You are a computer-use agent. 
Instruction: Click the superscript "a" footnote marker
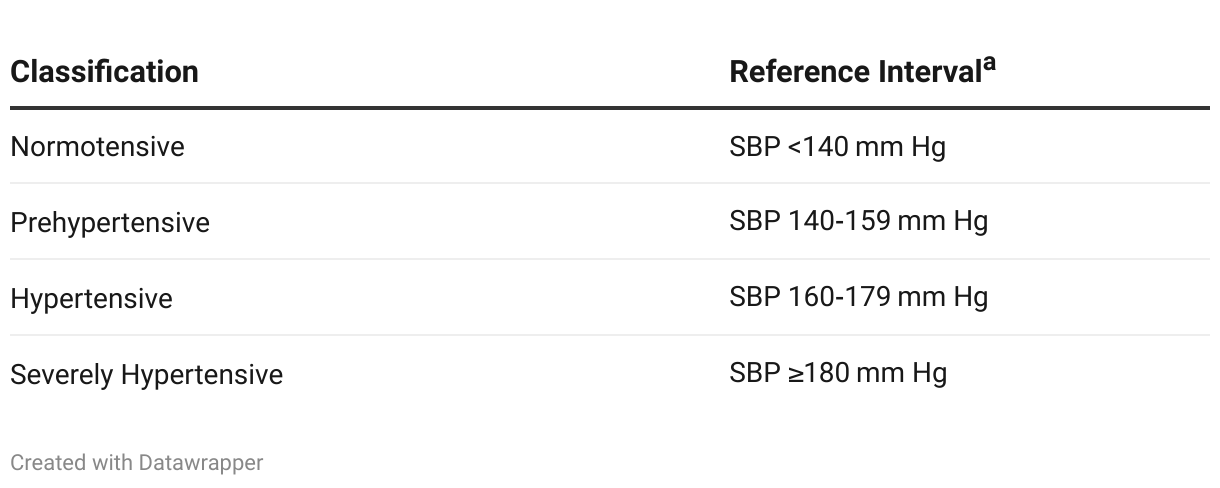pyautogui.click(x=989, y=65)
